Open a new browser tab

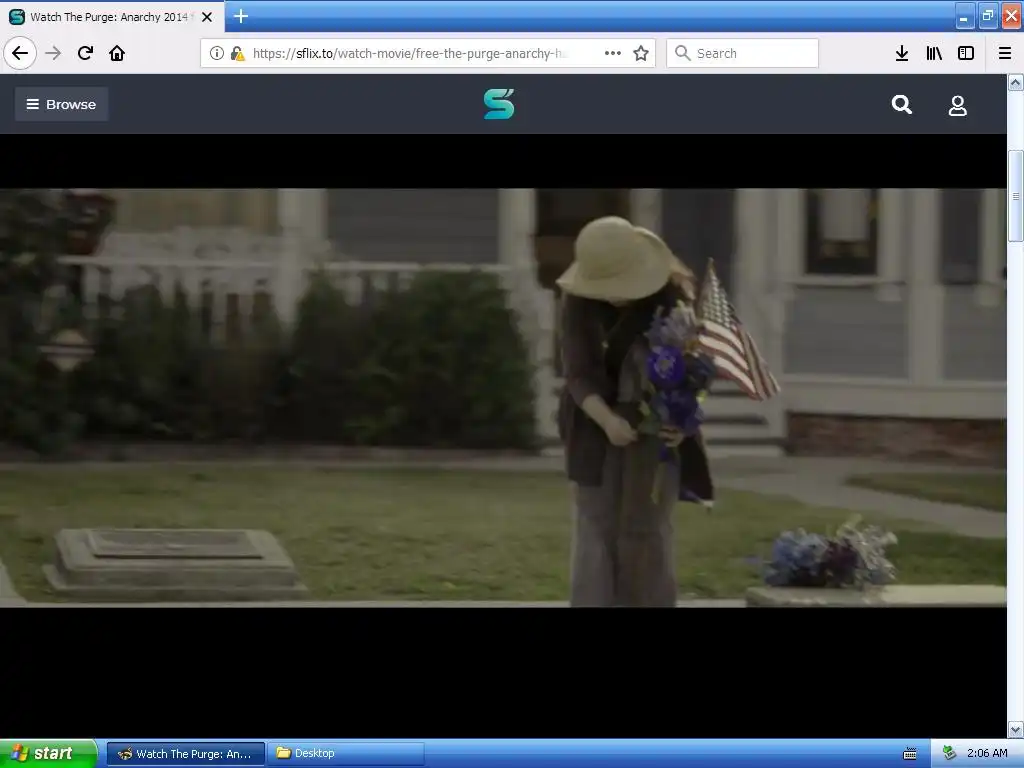coord(241,16)
